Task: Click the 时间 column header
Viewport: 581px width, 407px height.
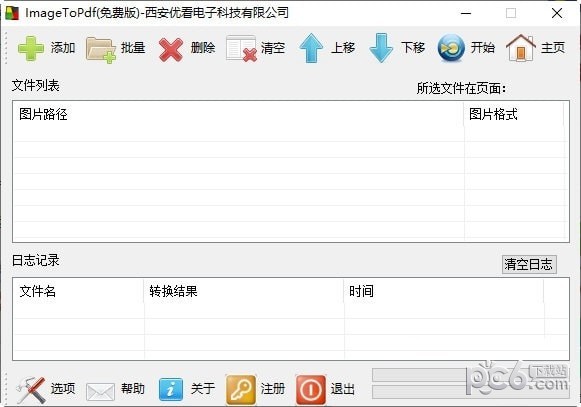Action: tap(444, 291)
